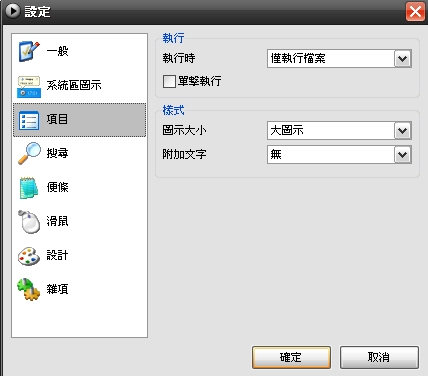Show the 滑鼠 settings page

coord(79,221)
